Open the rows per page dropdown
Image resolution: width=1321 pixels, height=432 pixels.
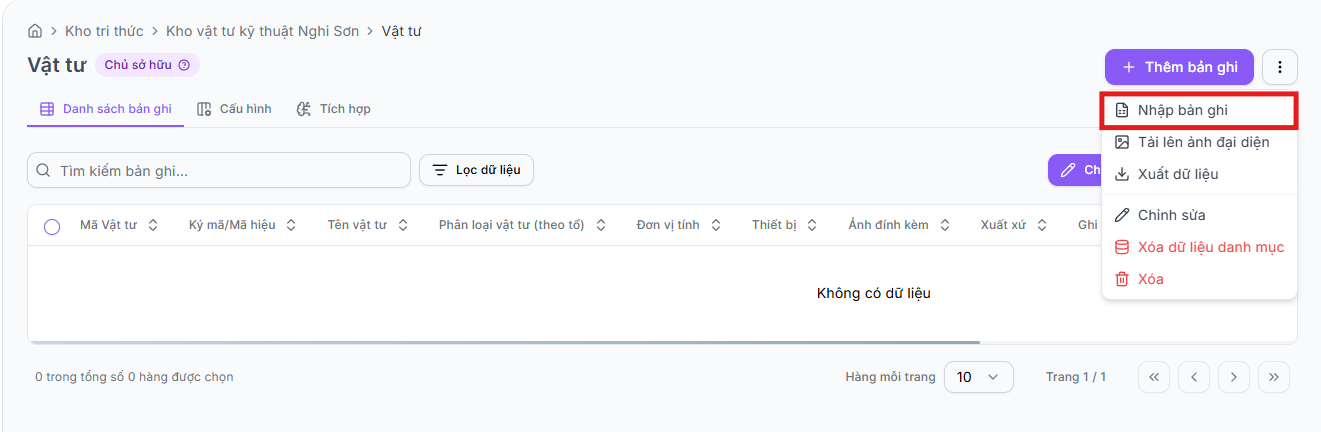tap(979, 377)
